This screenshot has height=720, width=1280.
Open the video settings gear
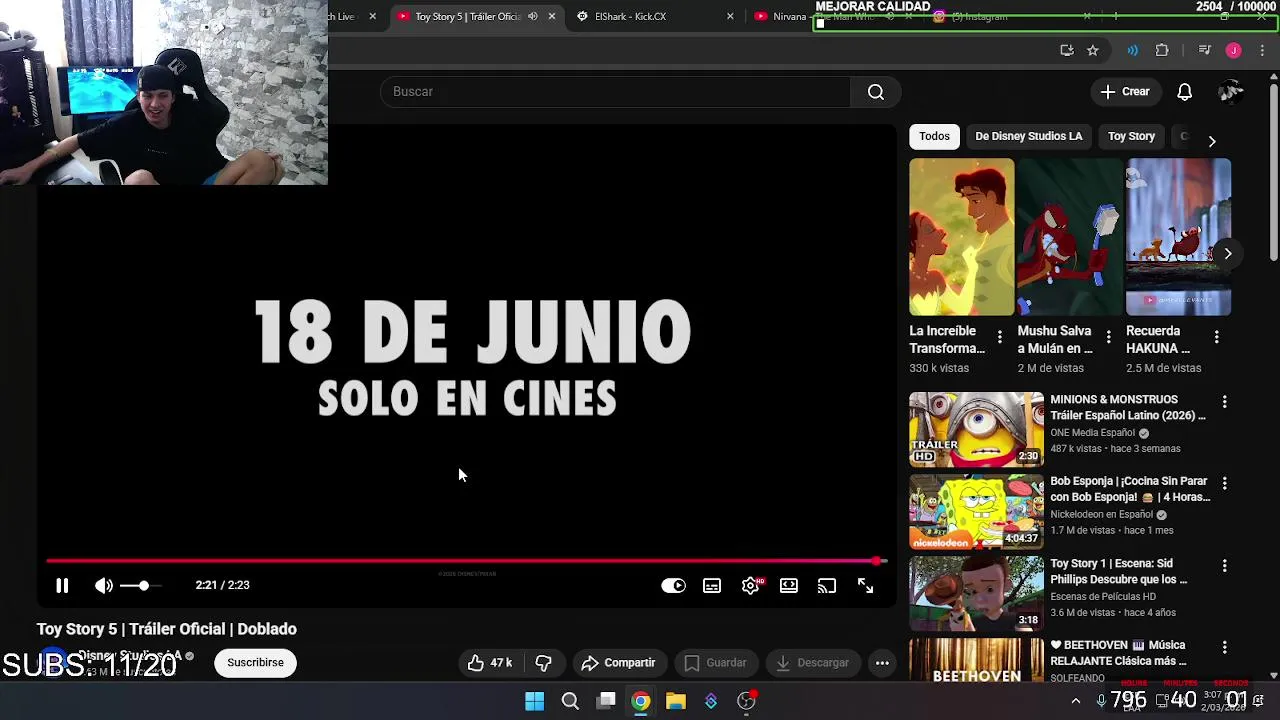point(750,586)
